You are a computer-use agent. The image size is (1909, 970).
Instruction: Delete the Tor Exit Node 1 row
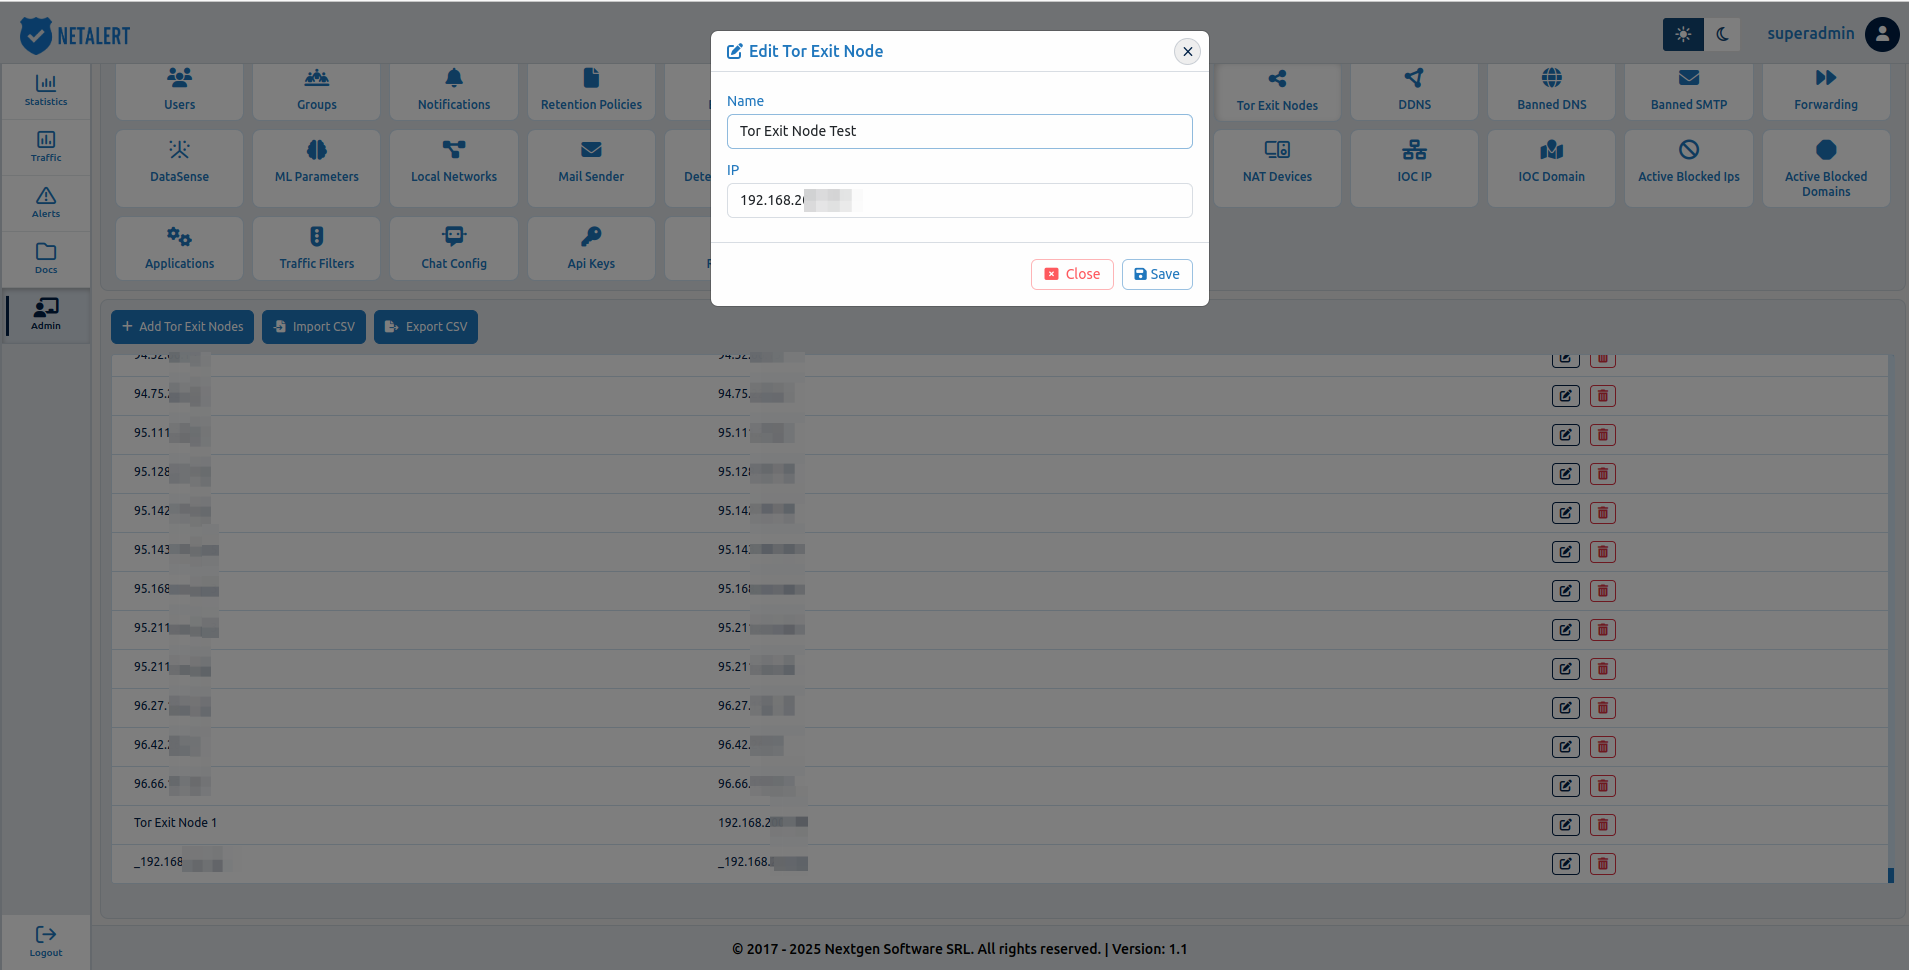tap(1602, 825)
